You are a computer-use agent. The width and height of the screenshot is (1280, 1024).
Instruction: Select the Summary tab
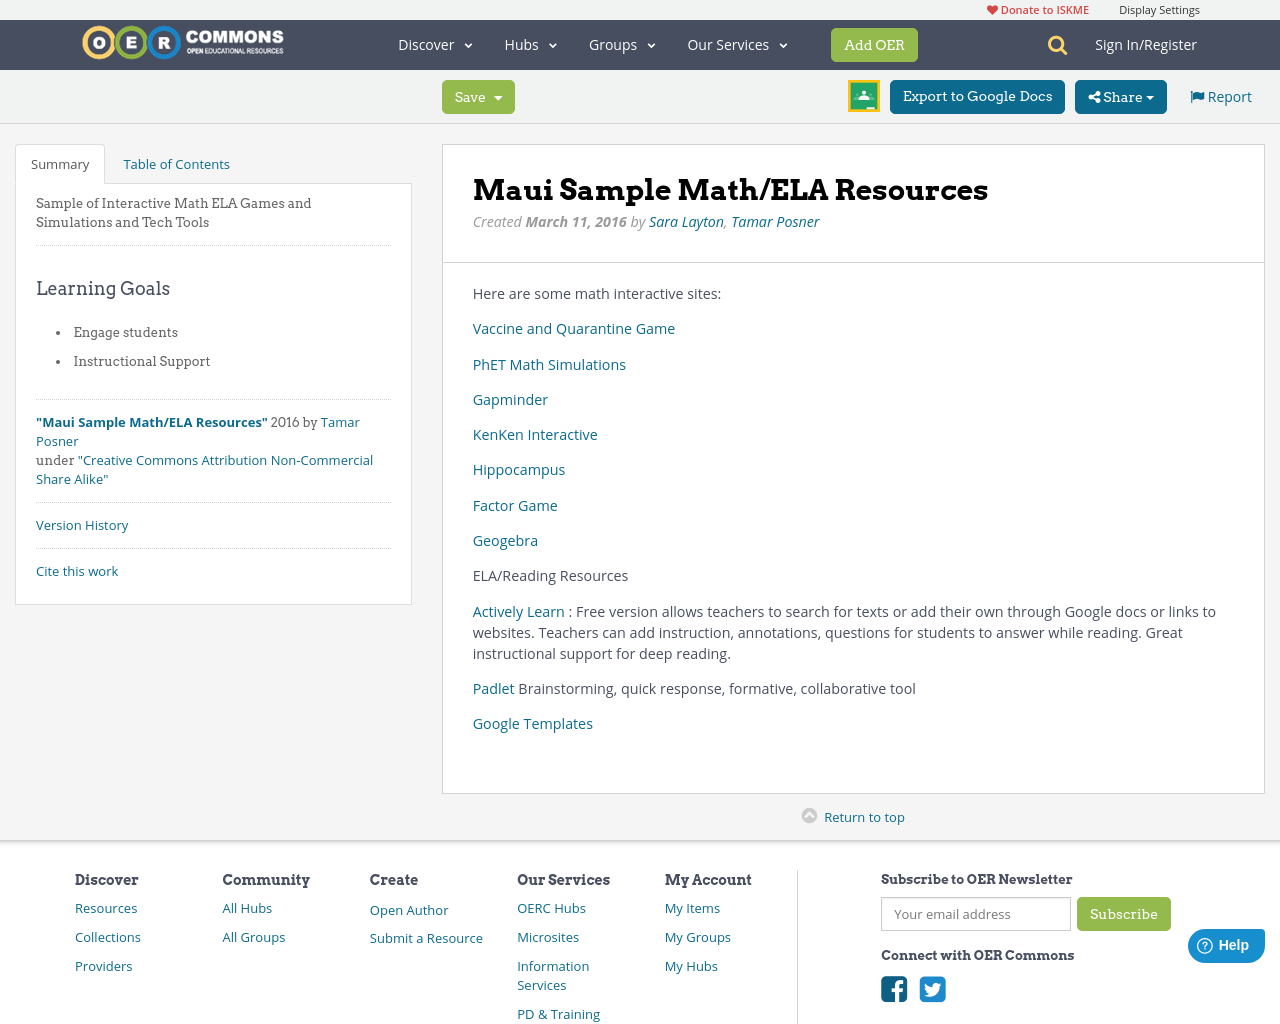(60, 164)
